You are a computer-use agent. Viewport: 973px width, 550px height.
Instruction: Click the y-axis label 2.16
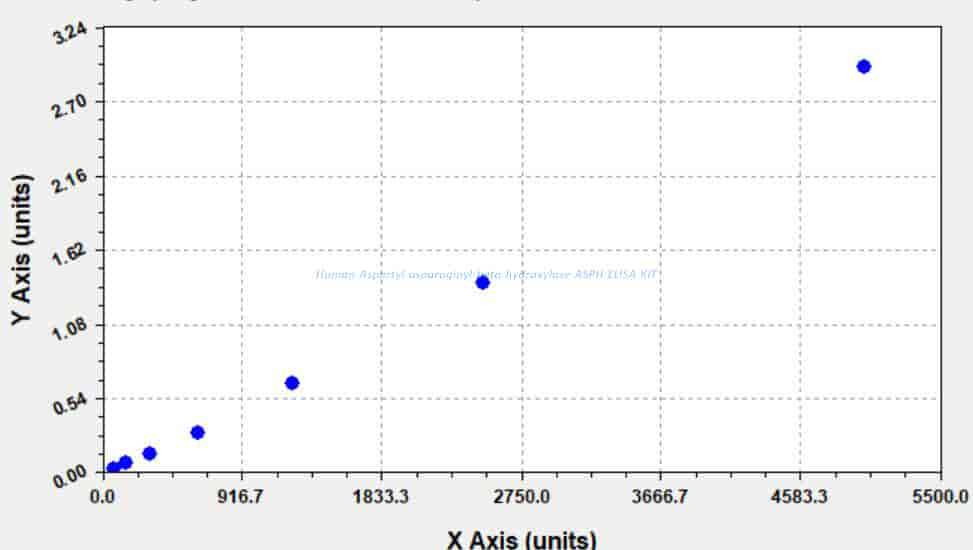[x=70, y=181]
